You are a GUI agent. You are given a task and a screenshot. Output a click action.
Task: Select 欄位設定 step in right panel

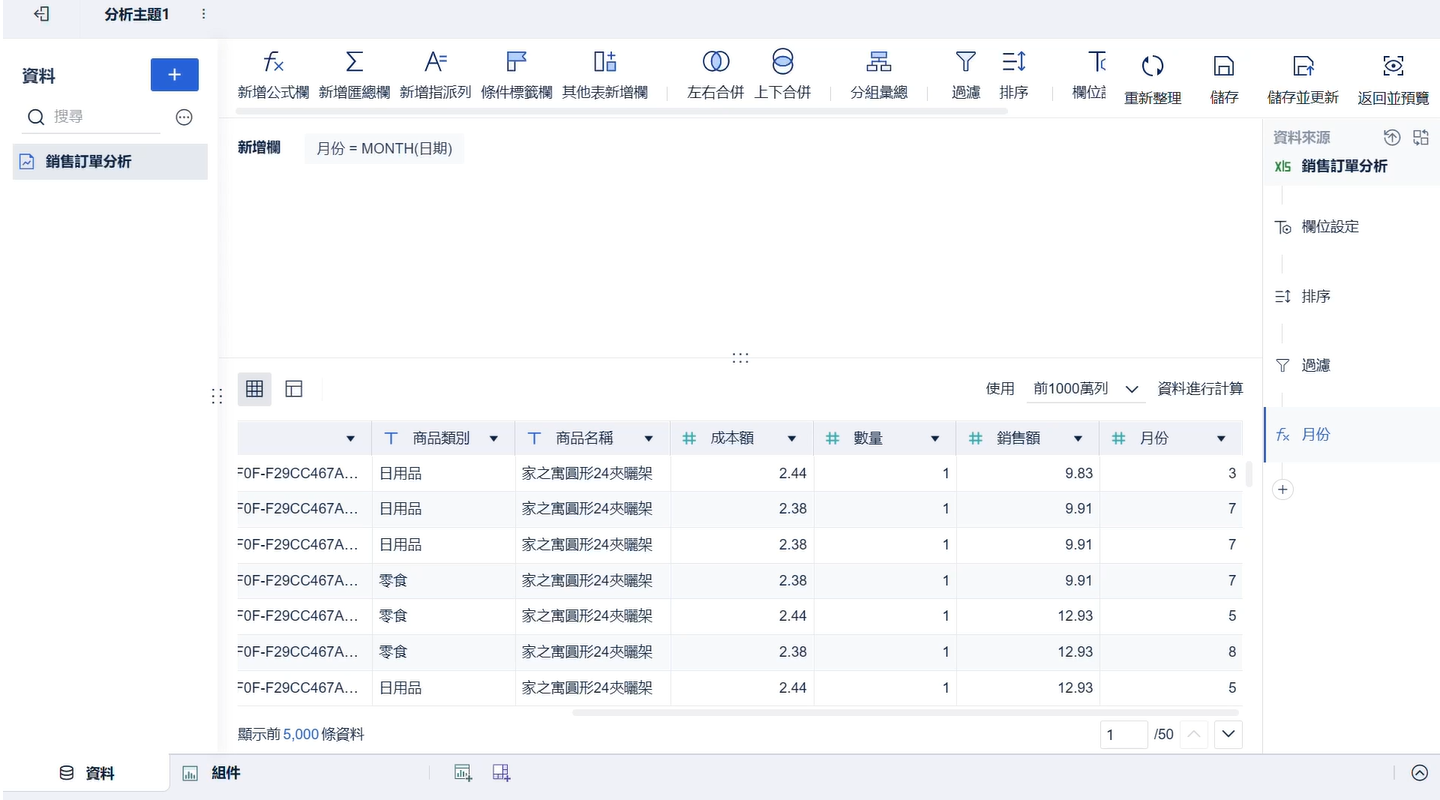(1330, 227)
